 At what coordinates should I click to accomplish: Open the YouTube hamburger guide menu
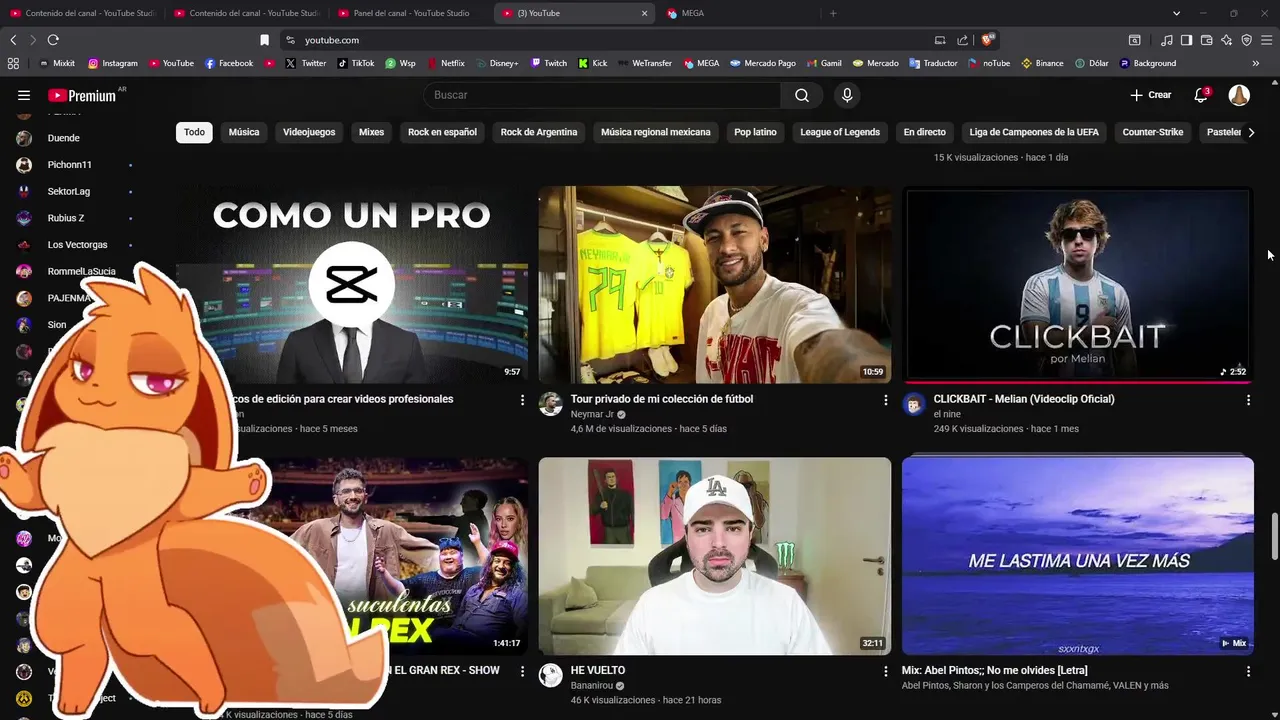[24, 95]
